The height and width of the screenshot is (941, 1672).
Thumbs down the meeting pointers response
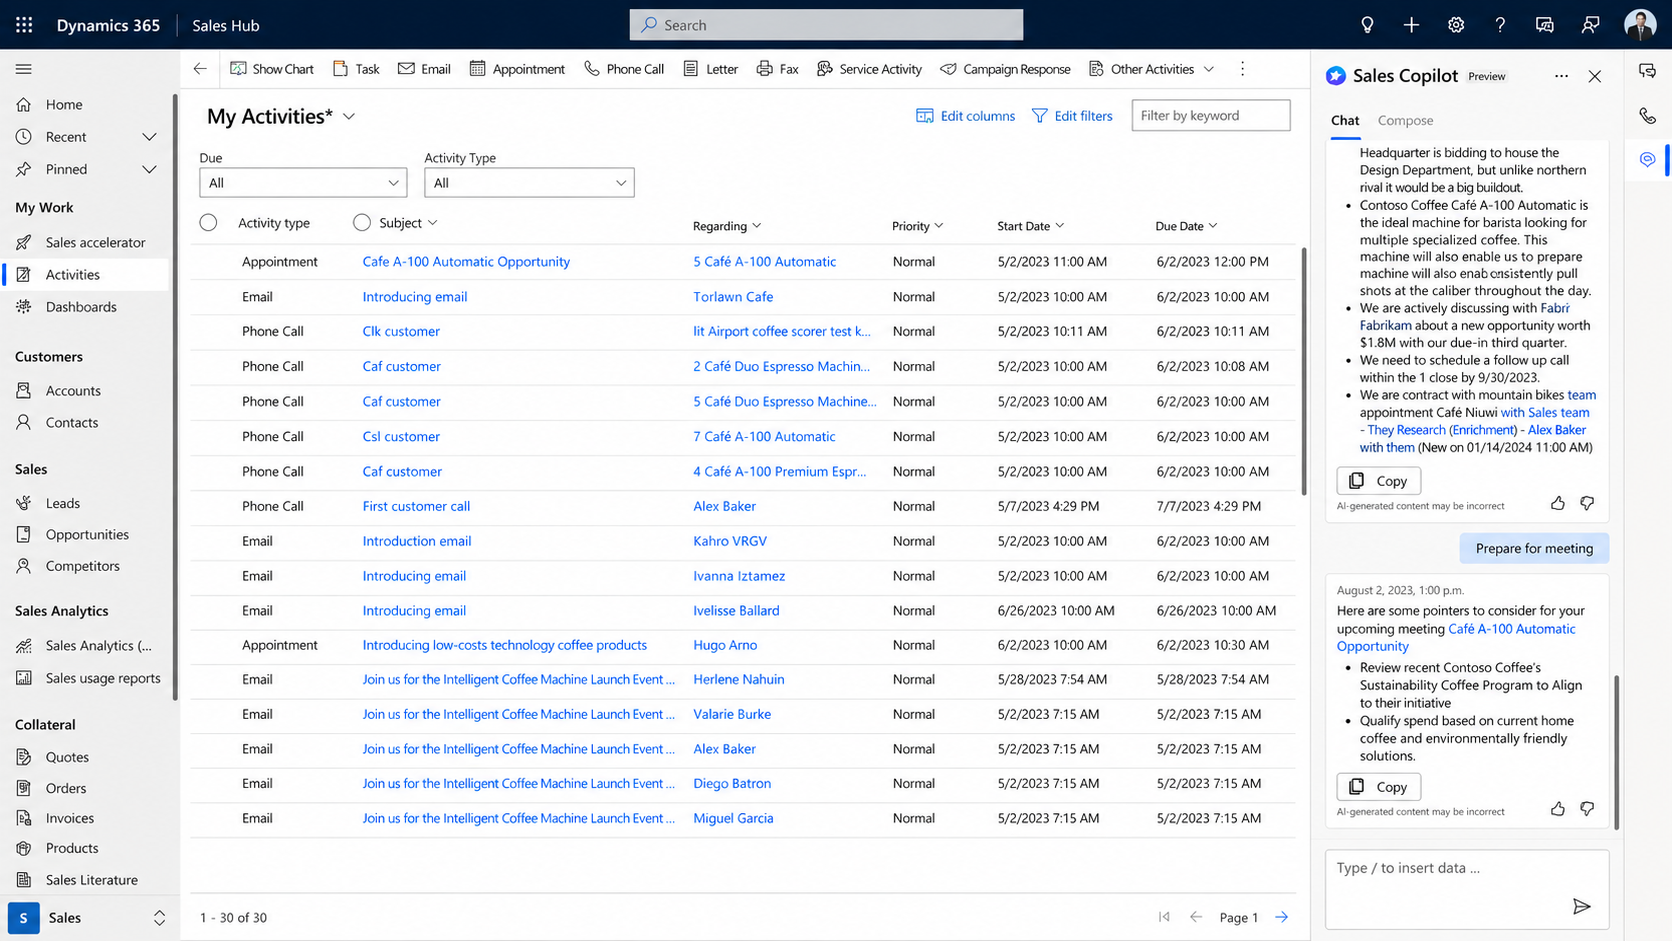click(x=1587, y=808)
